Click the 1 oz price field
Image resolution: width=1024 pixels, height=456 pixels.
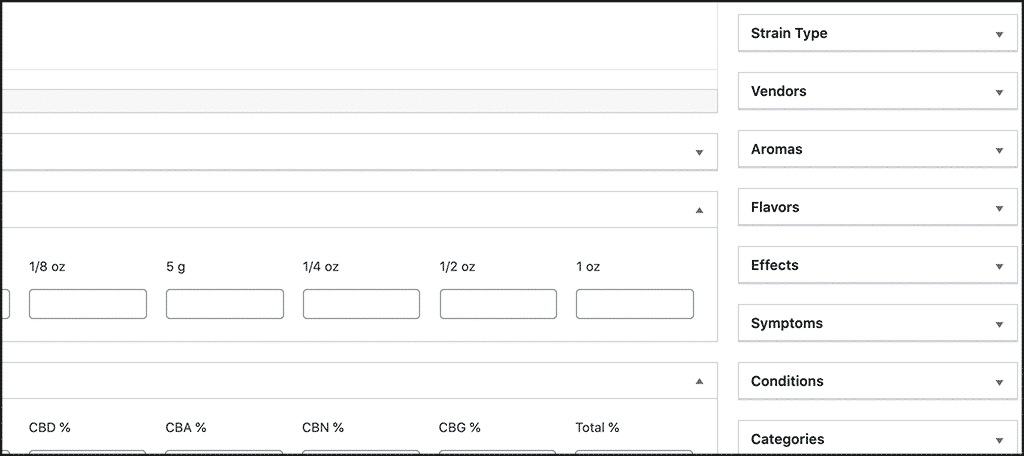coord(635,304)
